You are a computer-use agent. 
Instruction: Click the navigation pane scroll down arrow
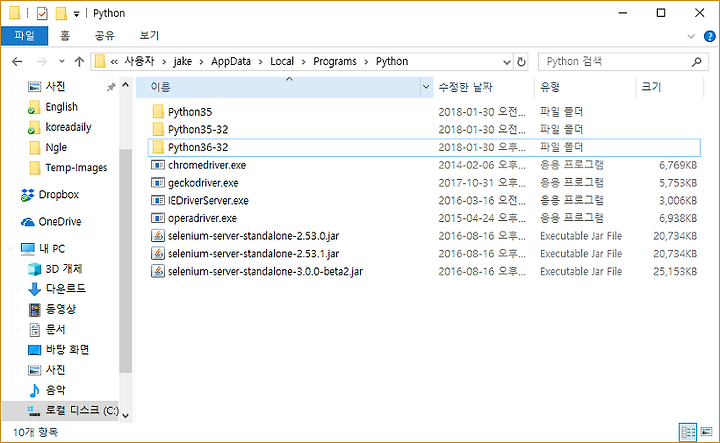(x=125, y=415)
